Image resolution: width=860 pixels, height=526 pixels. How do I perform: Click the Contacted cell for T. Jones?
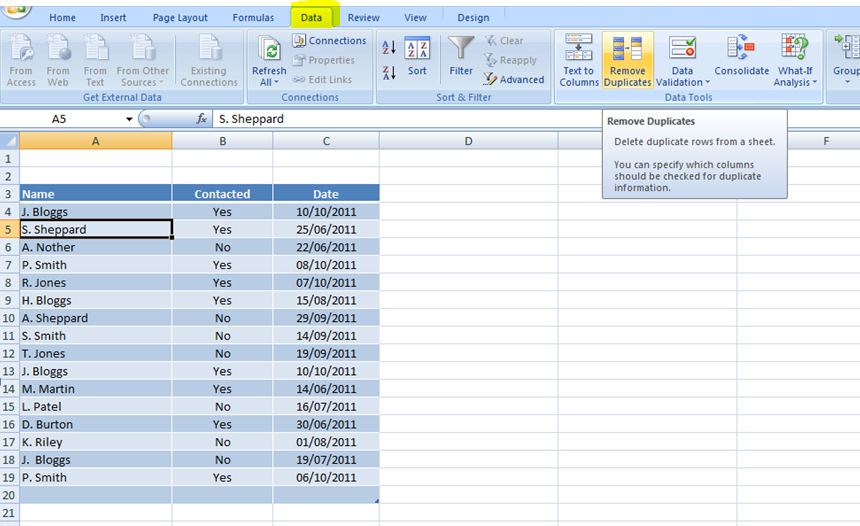(x=222, y=354)
